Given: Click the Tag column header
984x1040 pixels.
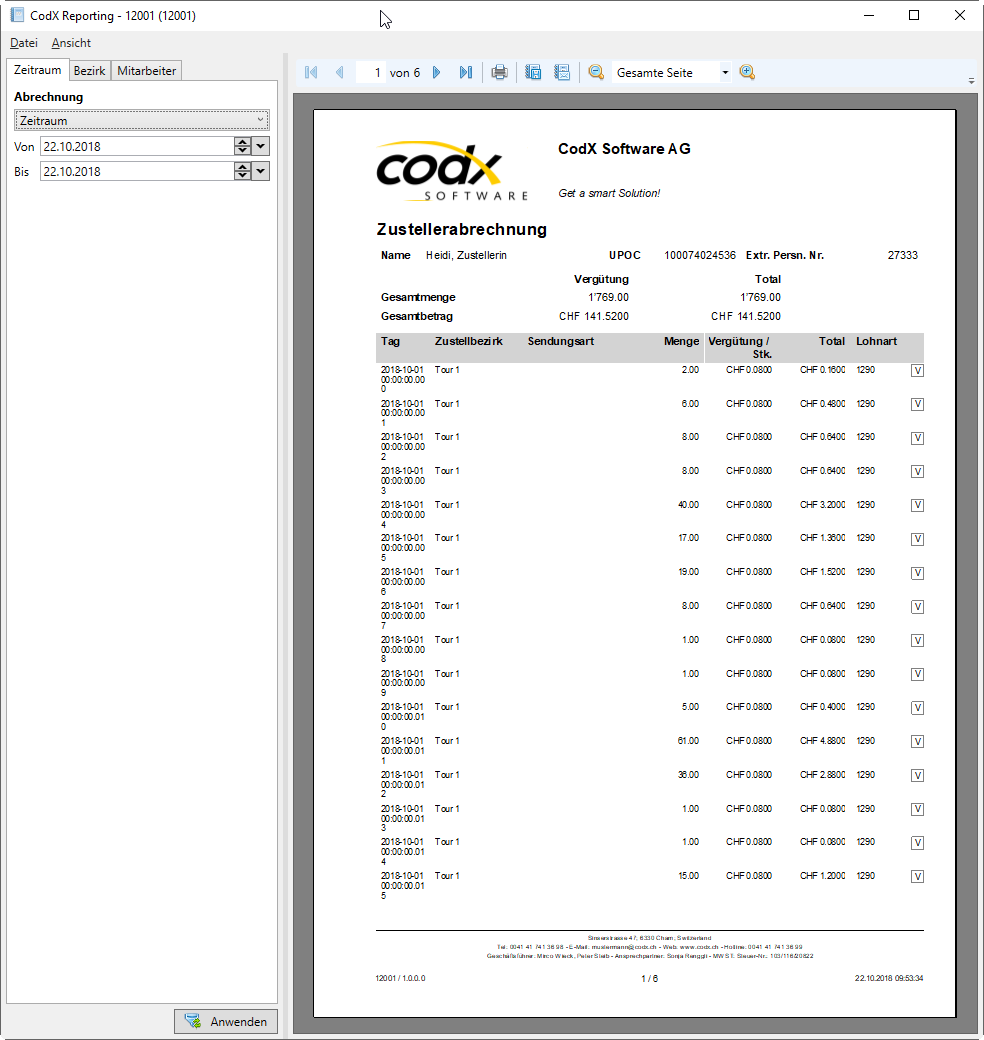Looking at the screenshot, I should click(391, 341).
